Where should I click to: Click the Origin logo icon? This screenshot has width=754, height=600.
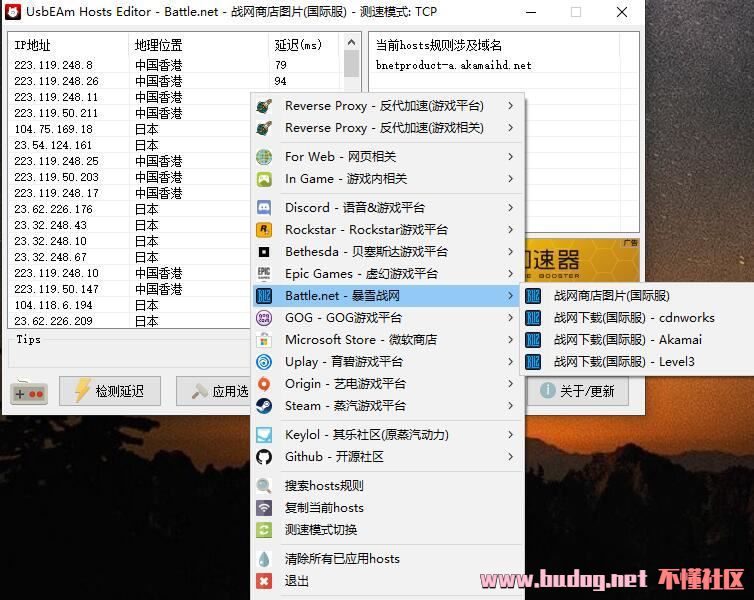(x=264, y=384)
